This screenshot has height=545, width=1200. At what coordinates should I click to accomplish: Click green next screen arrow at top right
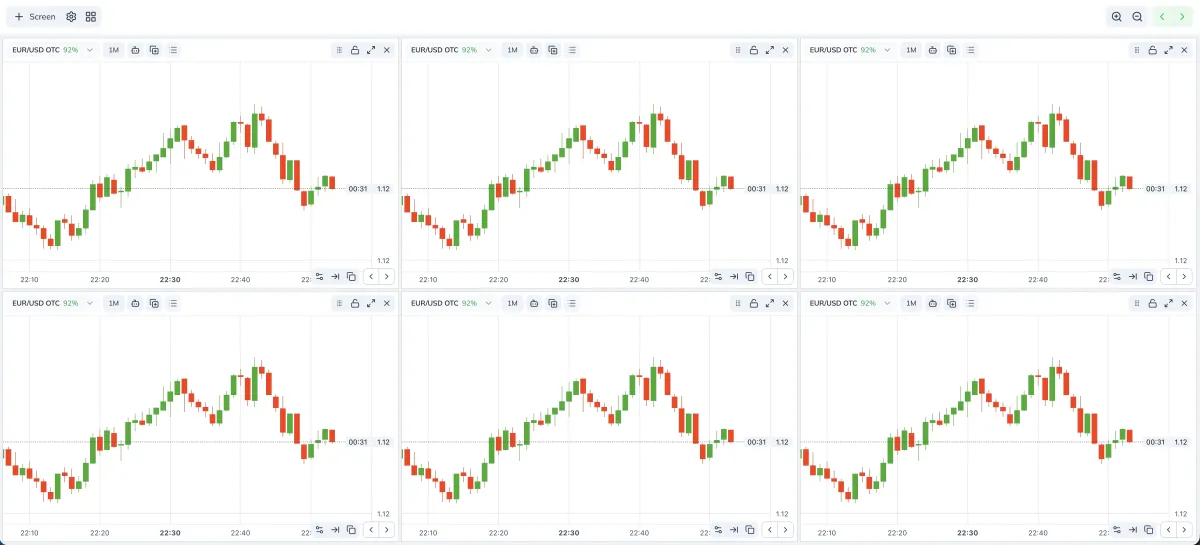(1182, 17)
